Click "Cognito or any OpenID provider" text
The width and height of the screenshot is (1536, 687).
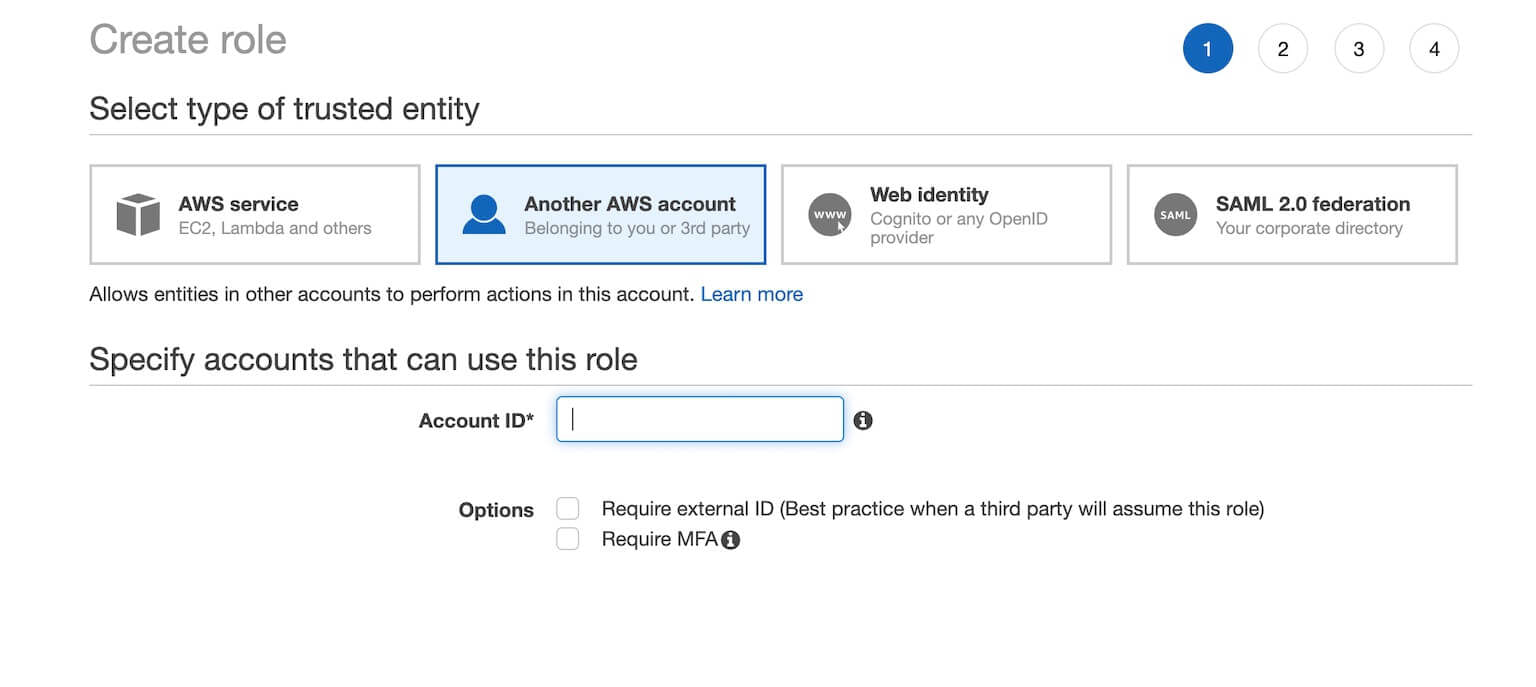click(x=959, y=228)
